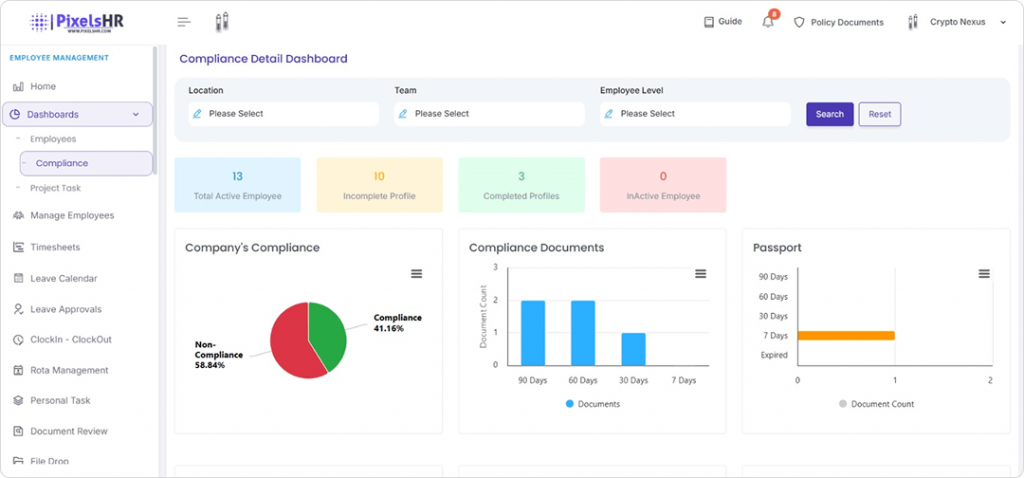Collapse the Dashboards sidebar section

pyautogui.click(x=135, y=115)
